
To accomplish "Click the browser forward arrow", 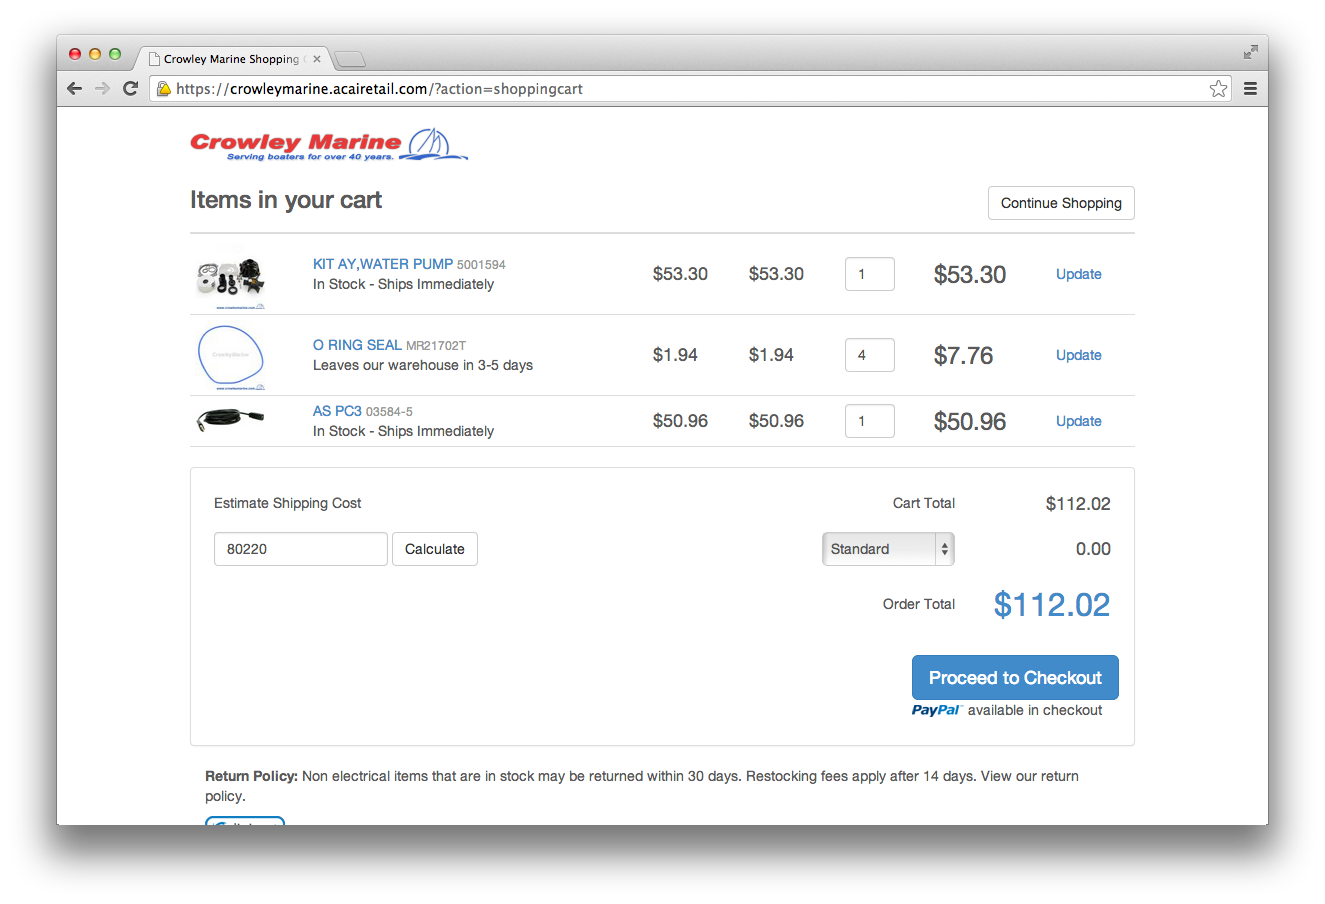I will click(102, 88).
